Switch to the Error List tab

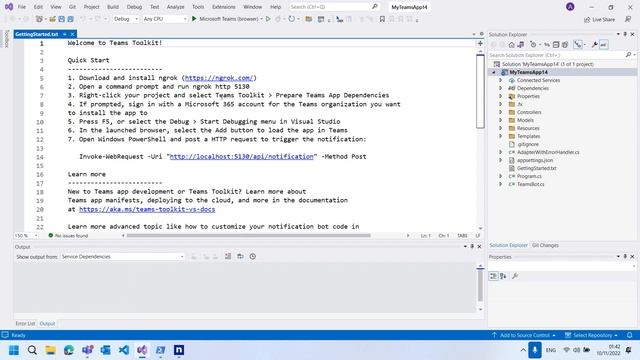[25, 324]
